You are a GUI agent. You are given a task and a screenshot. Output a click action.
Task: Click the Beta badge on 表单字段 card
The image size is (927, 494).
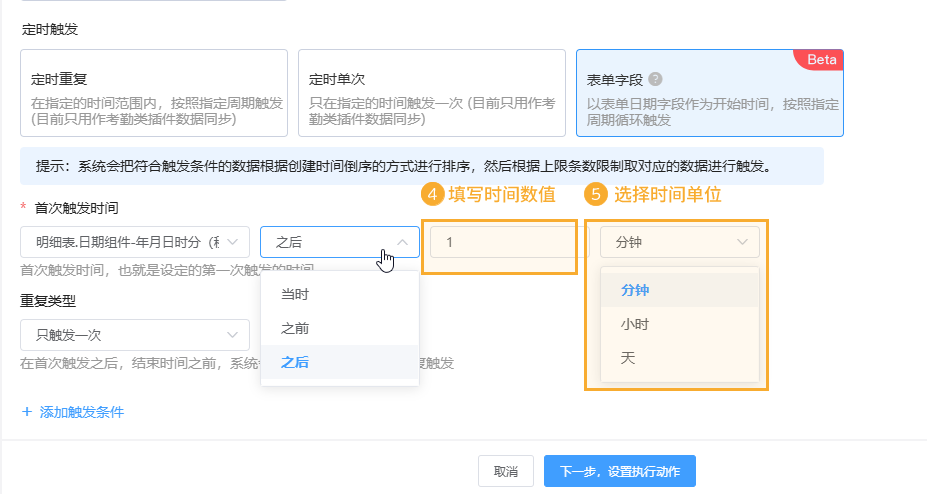tap(822, 60)
